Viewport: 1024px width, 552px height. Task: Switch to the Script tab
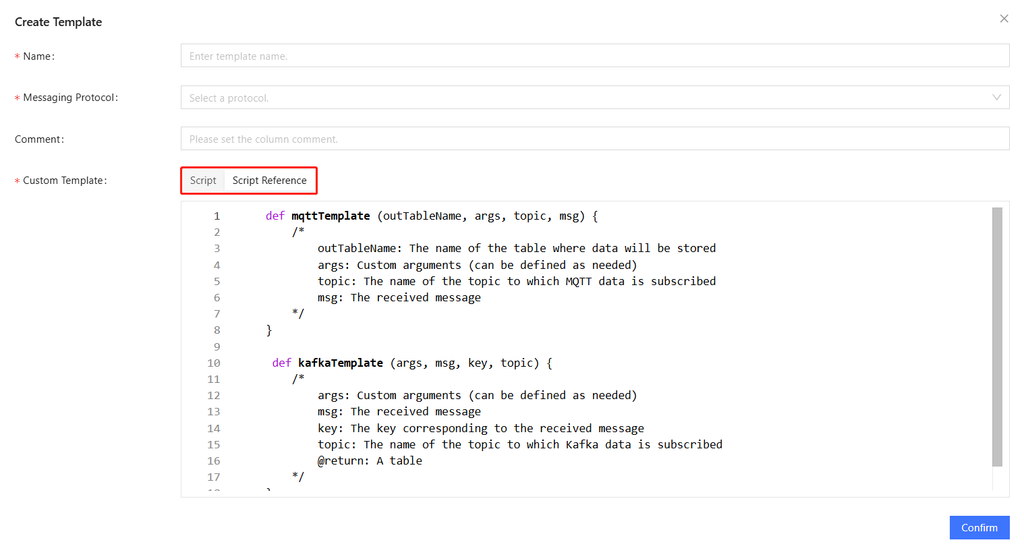click(203, 181)
